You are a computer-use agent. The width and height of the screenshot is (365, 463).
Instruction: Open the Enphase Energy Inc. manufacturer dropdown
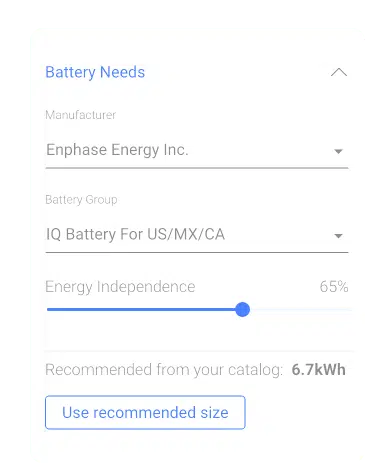[197, 150]
